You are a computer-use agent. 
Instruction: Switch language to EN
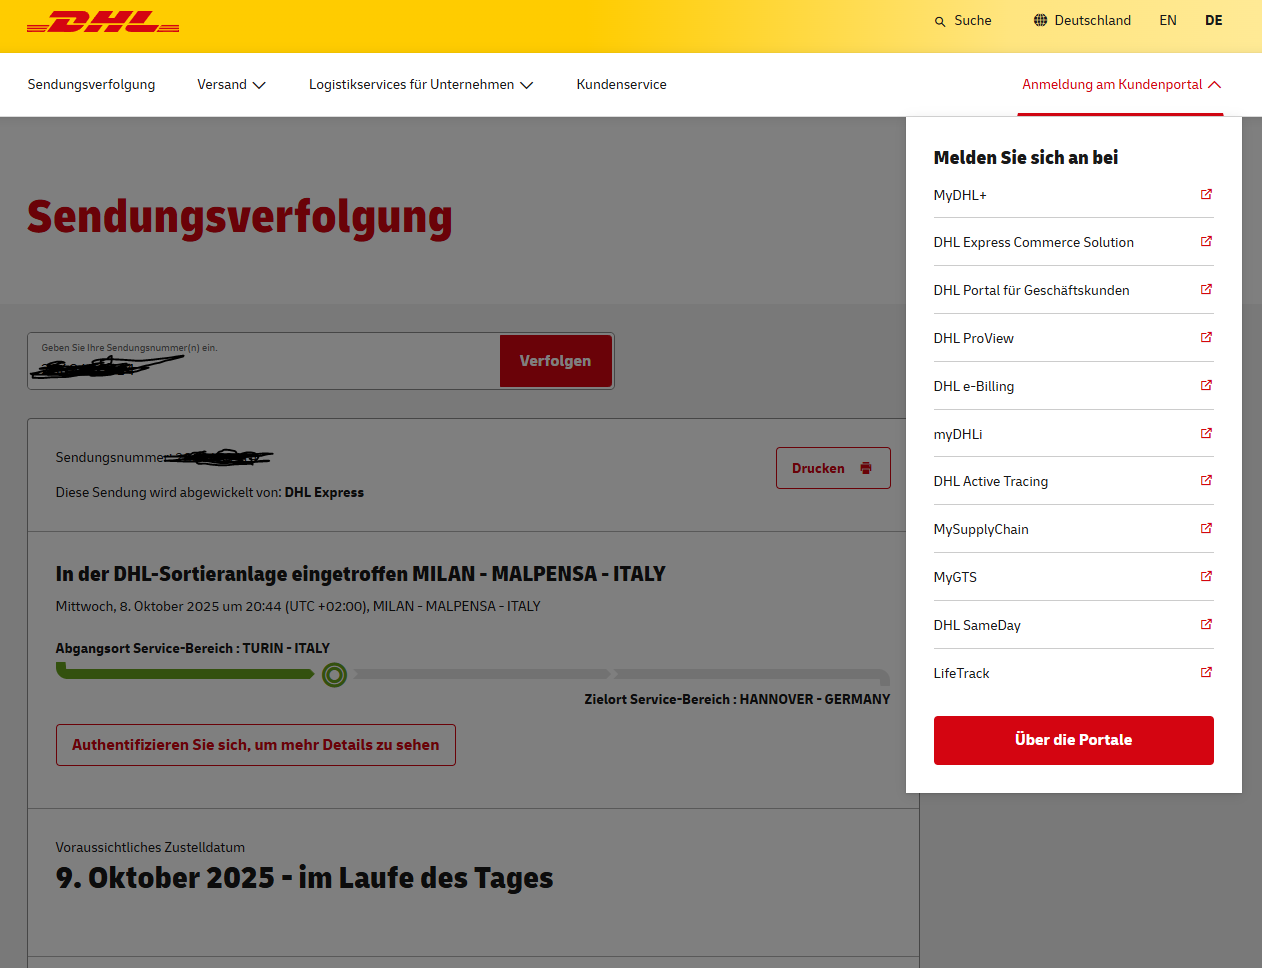coord(1167,20)
